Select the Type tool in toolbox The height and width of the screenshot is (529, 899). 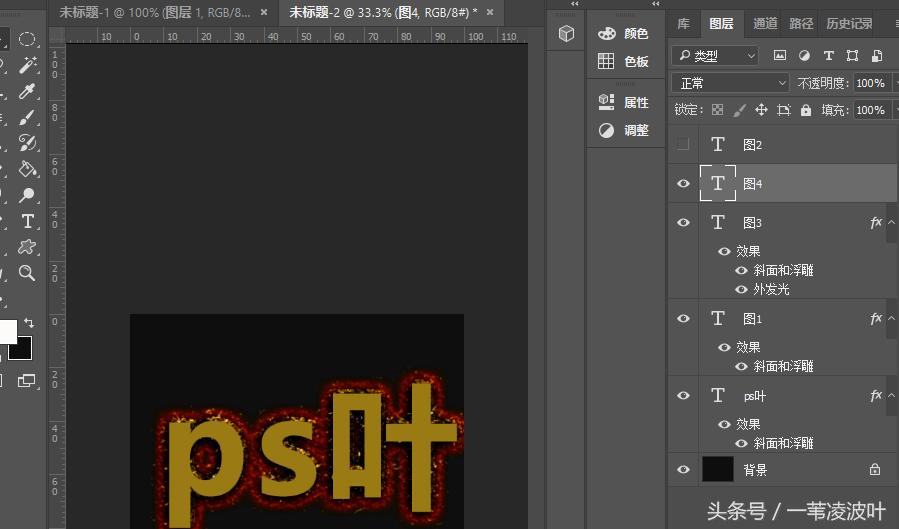pyautogui.click(x=27, y=221)
